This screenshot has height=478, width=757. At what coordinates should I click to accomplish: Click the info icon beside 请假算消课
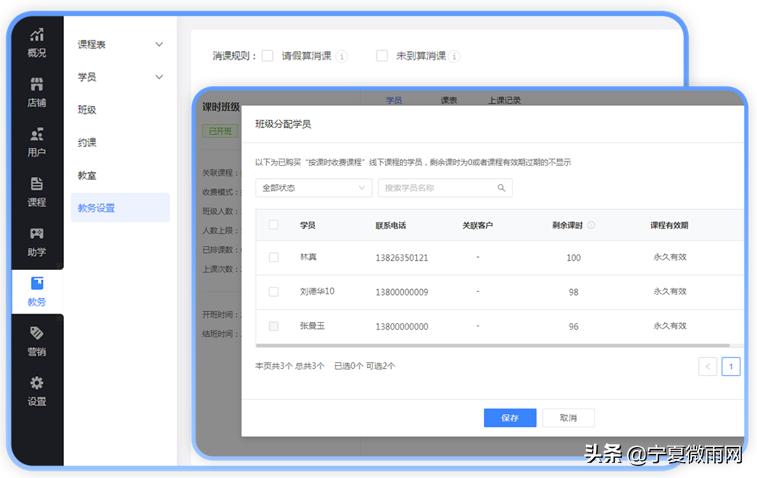point(342,56)
